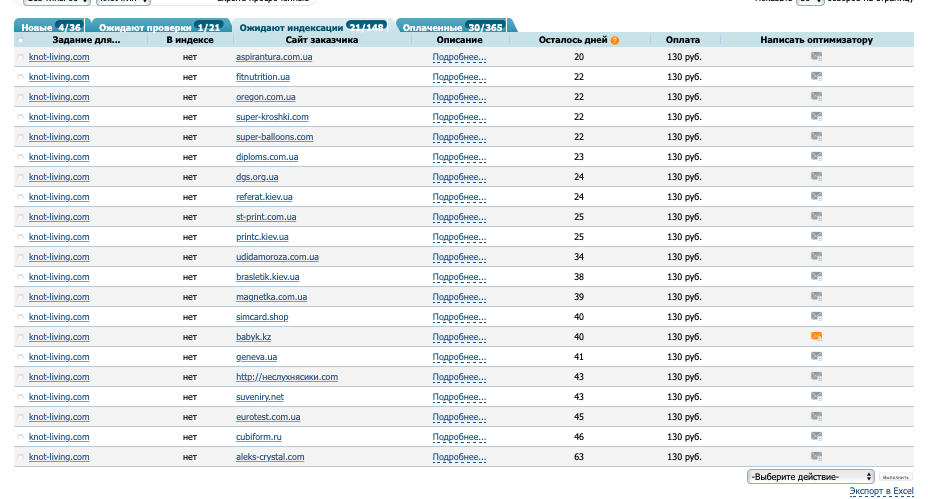Click help icon next to Осталось дней
Screen dimensions: 928x499
click(x=615, y=40)
